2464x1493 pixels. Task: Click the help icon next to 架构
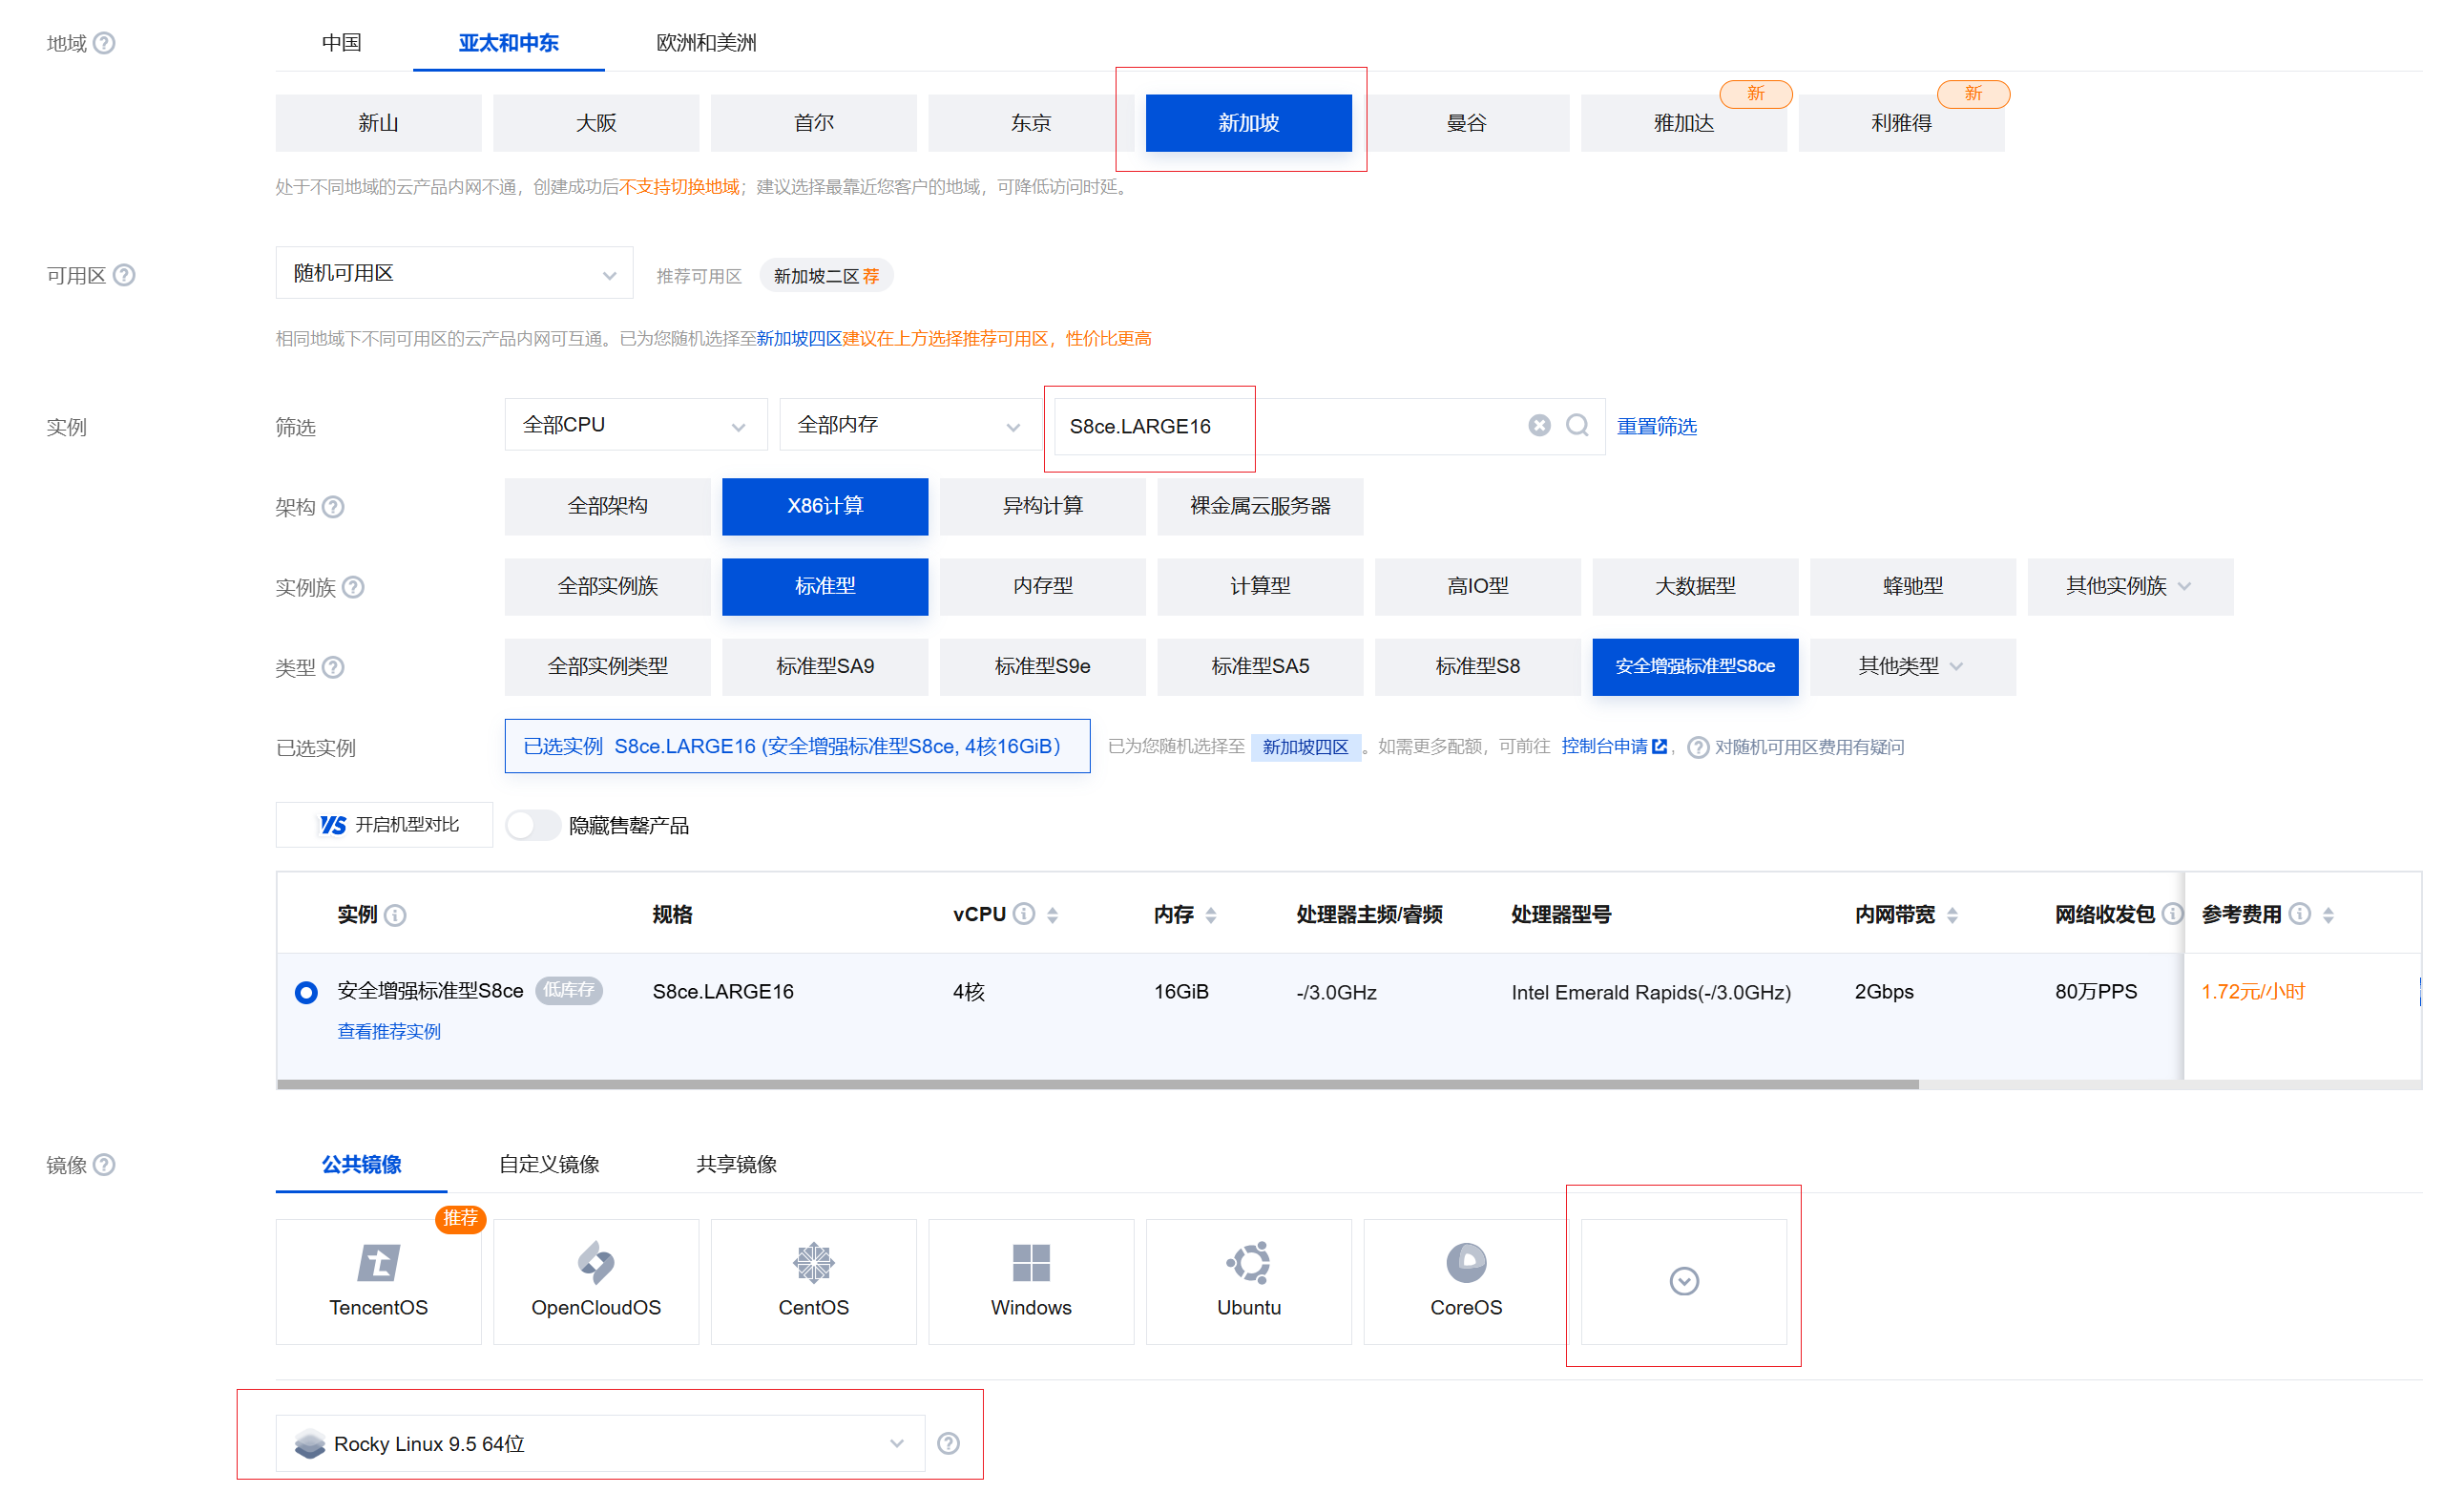(334, 507)
